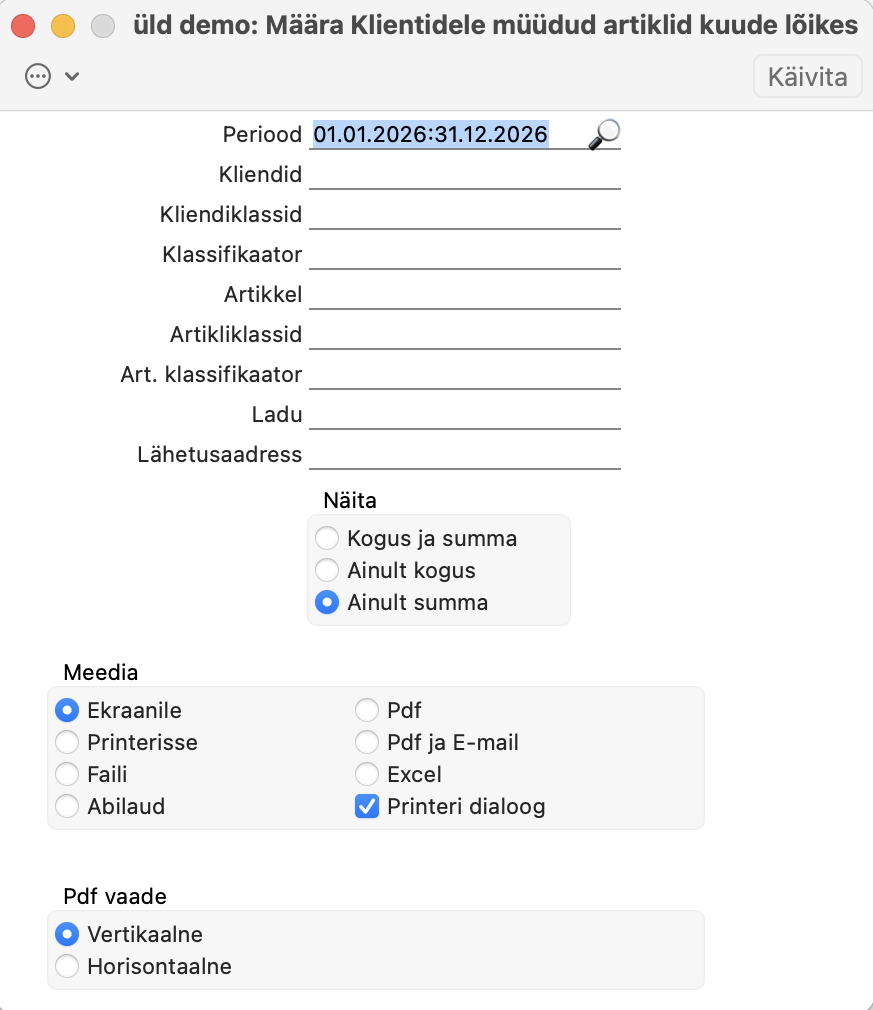Click the Lähetusaadress input field

[x=465, y=455]
